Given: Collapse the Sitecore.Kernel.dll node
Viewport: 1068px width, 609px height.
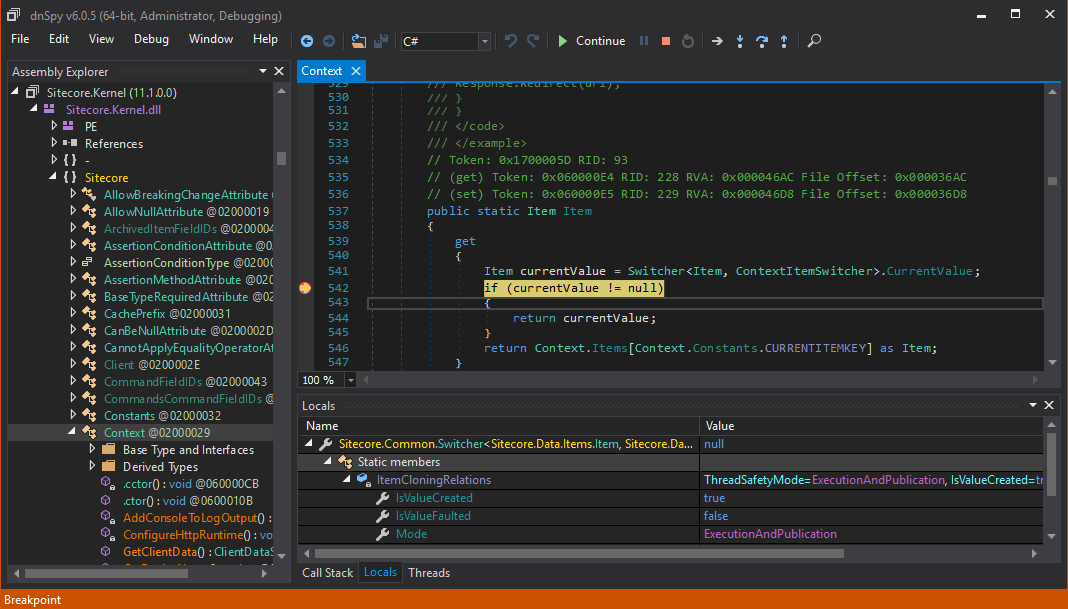Looking at the screenshot, I should 33,108.
